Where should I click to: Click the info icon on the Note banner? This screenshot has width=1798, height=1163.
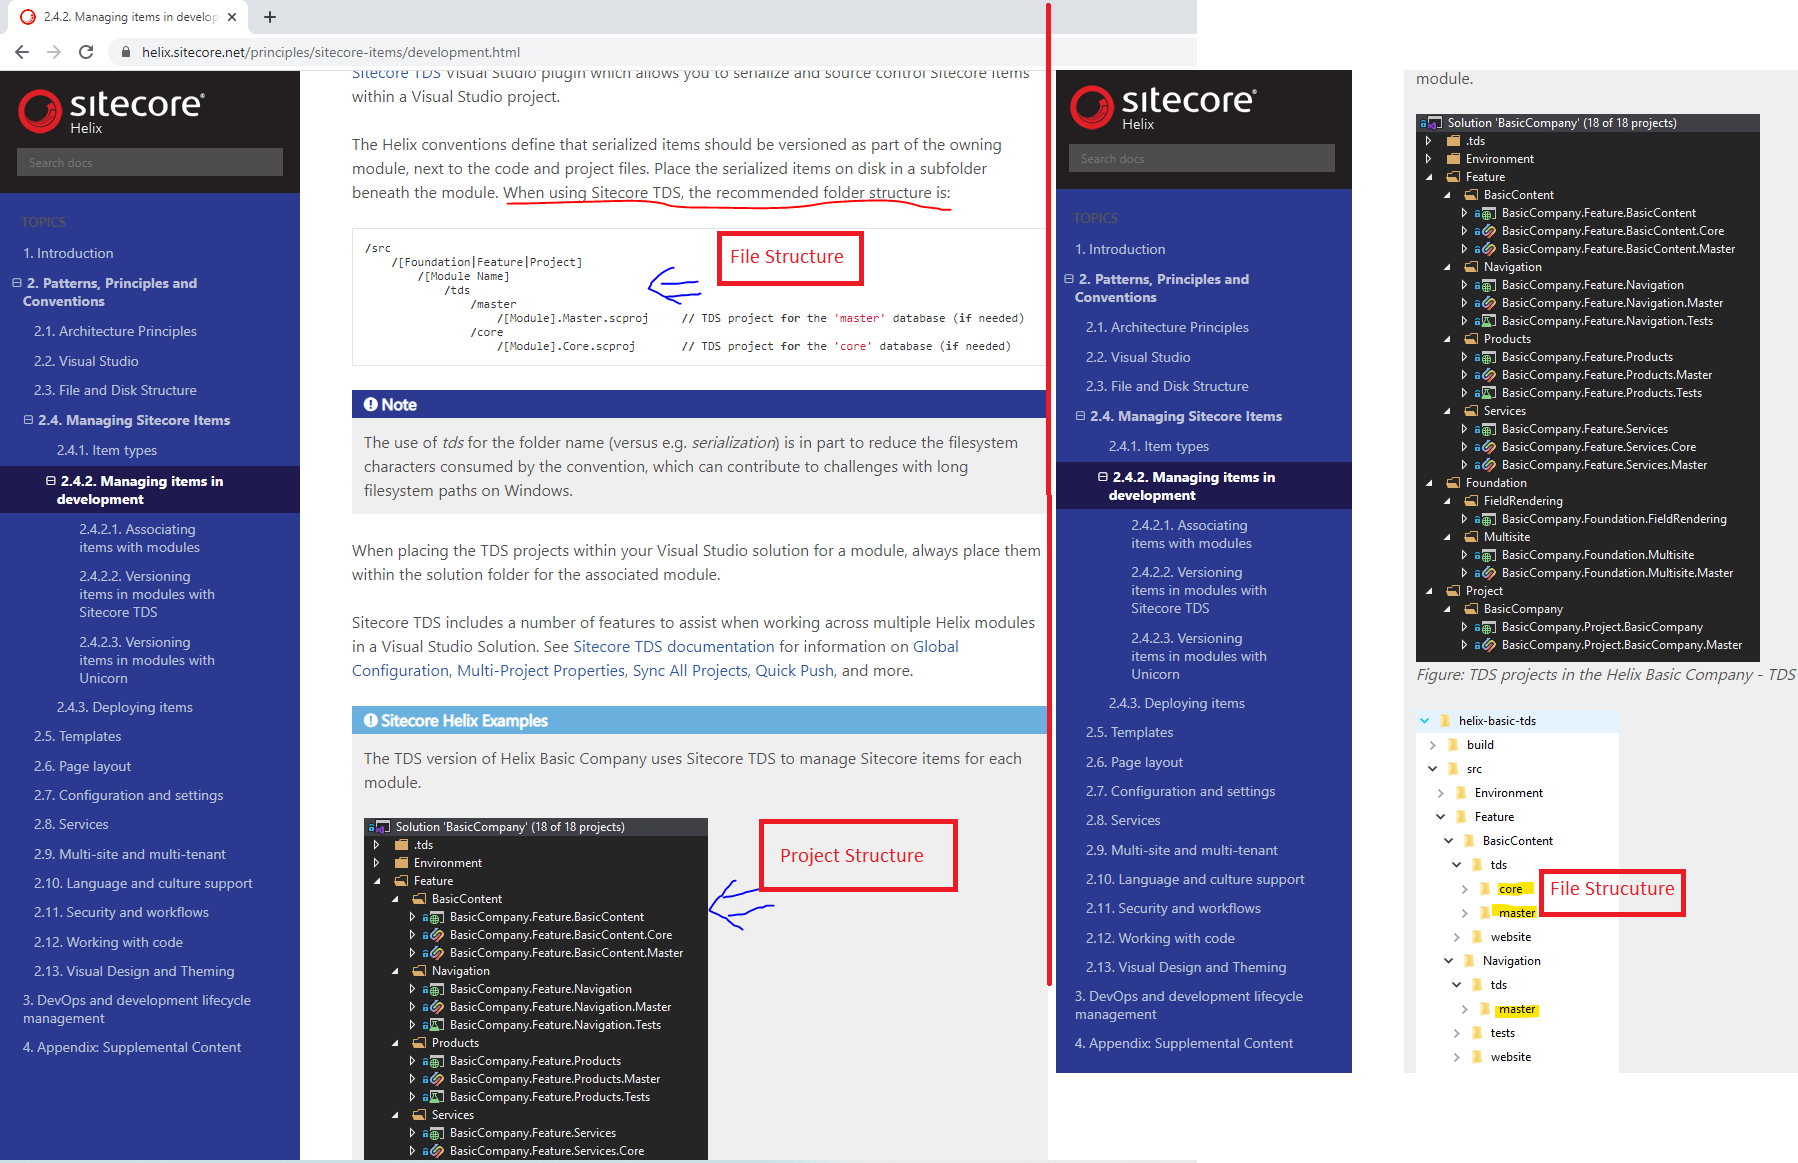pyautogui.click(x=372, y=404)
